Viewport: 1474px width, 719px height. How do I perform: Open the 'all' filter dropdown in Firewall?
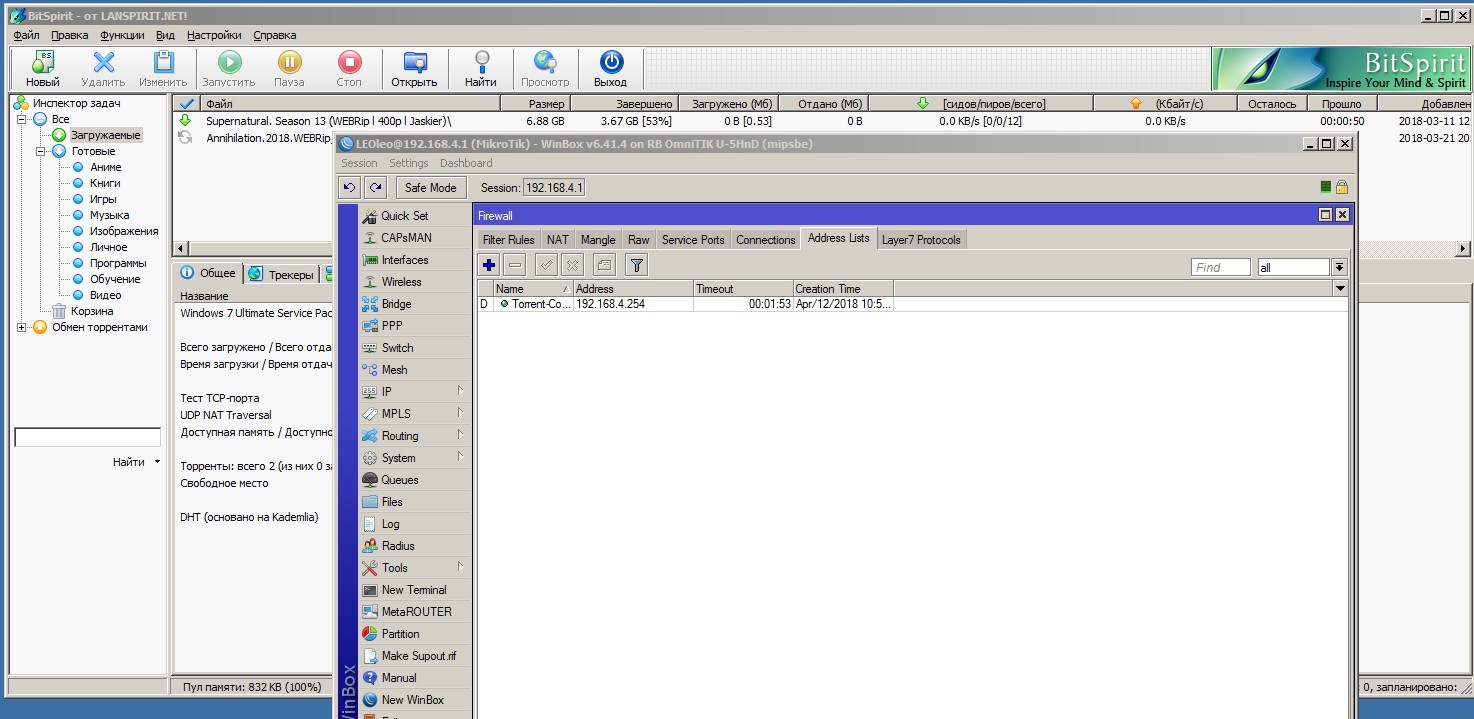[x=1339, y=267]
